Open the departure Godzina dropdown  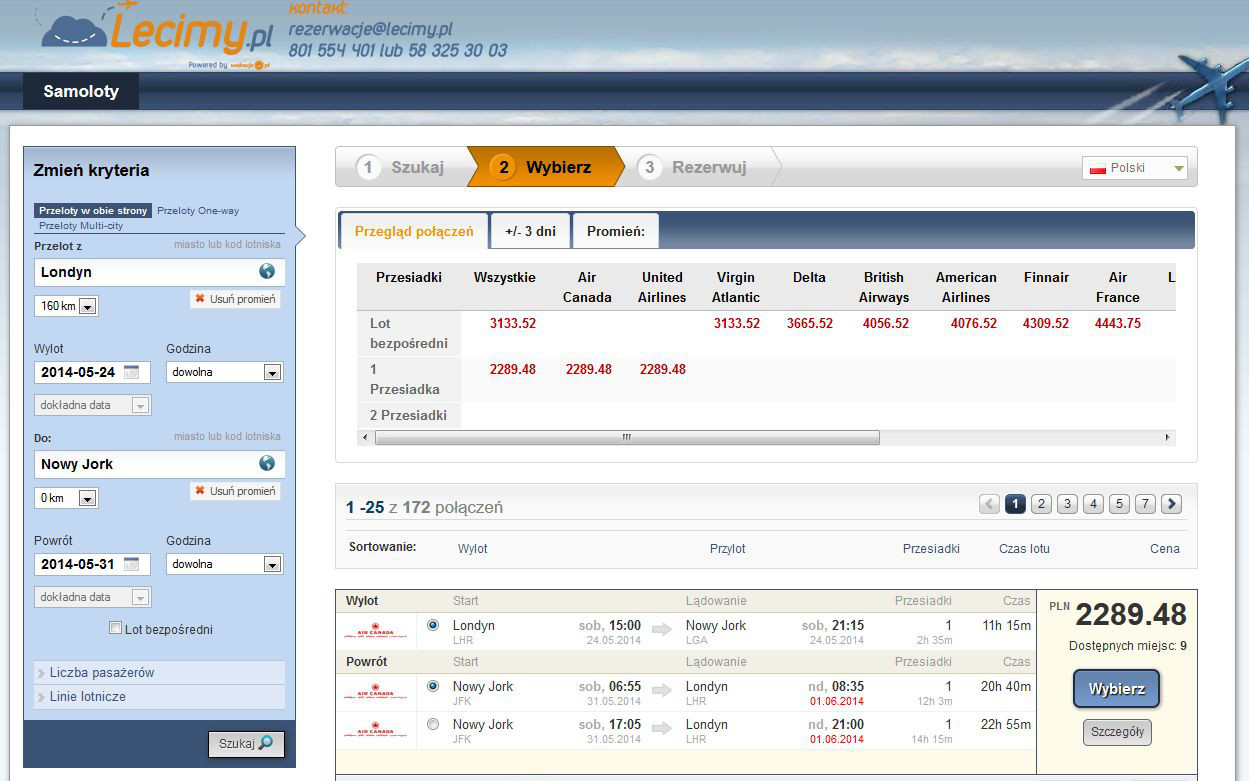[225, 372]
